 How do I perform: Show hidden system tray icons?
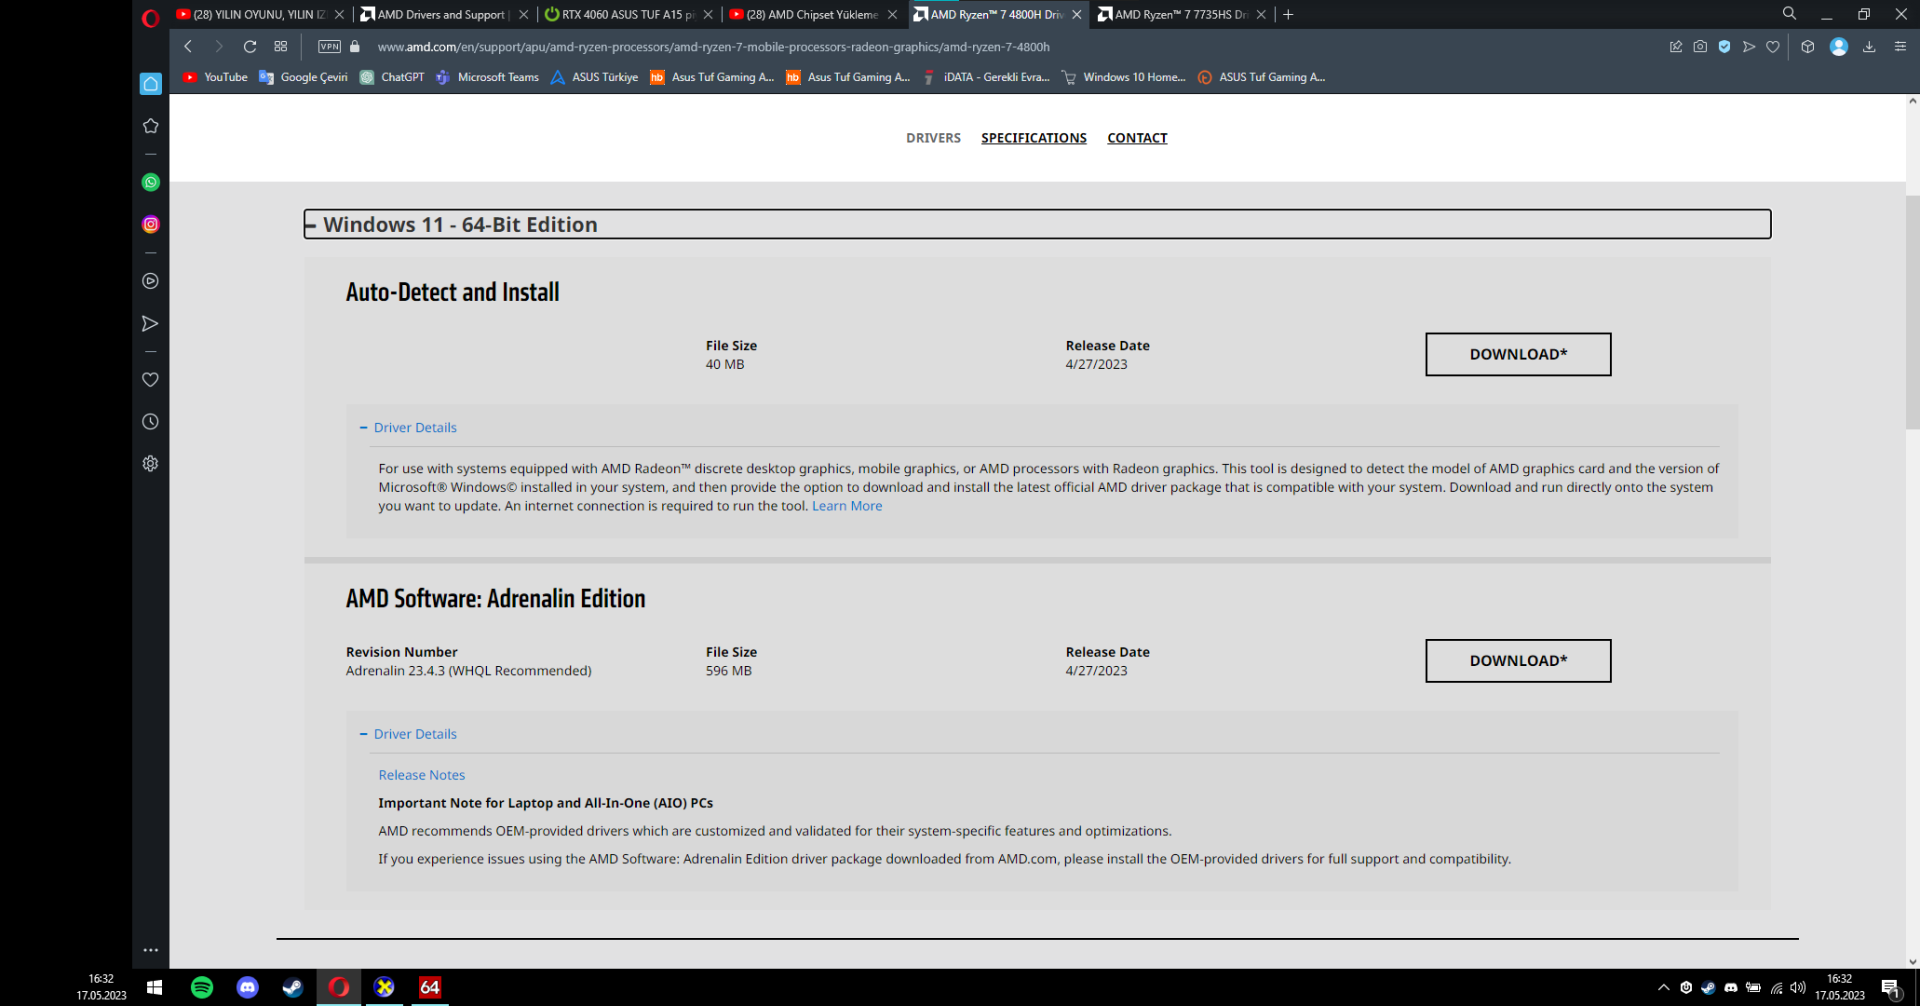[x=1664, y=988]
